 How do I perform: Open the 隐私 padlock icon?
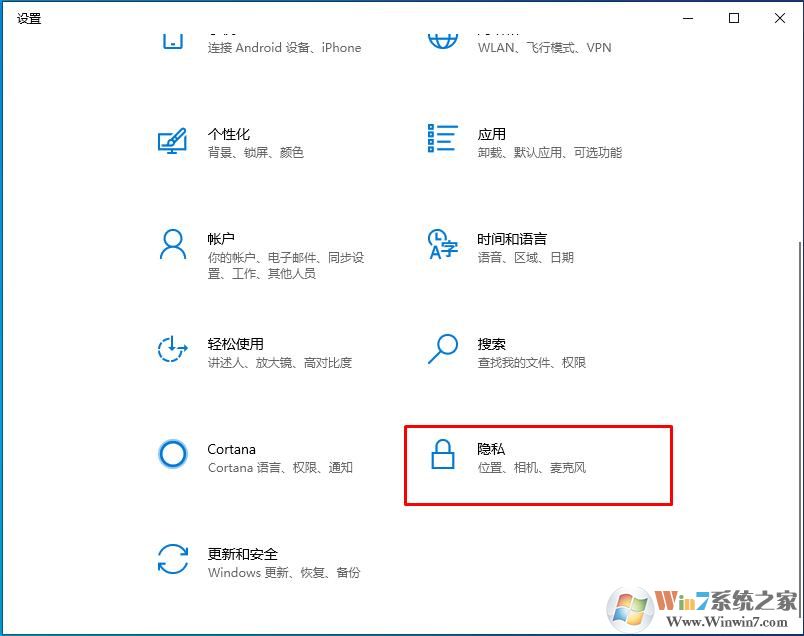point(443,454)
